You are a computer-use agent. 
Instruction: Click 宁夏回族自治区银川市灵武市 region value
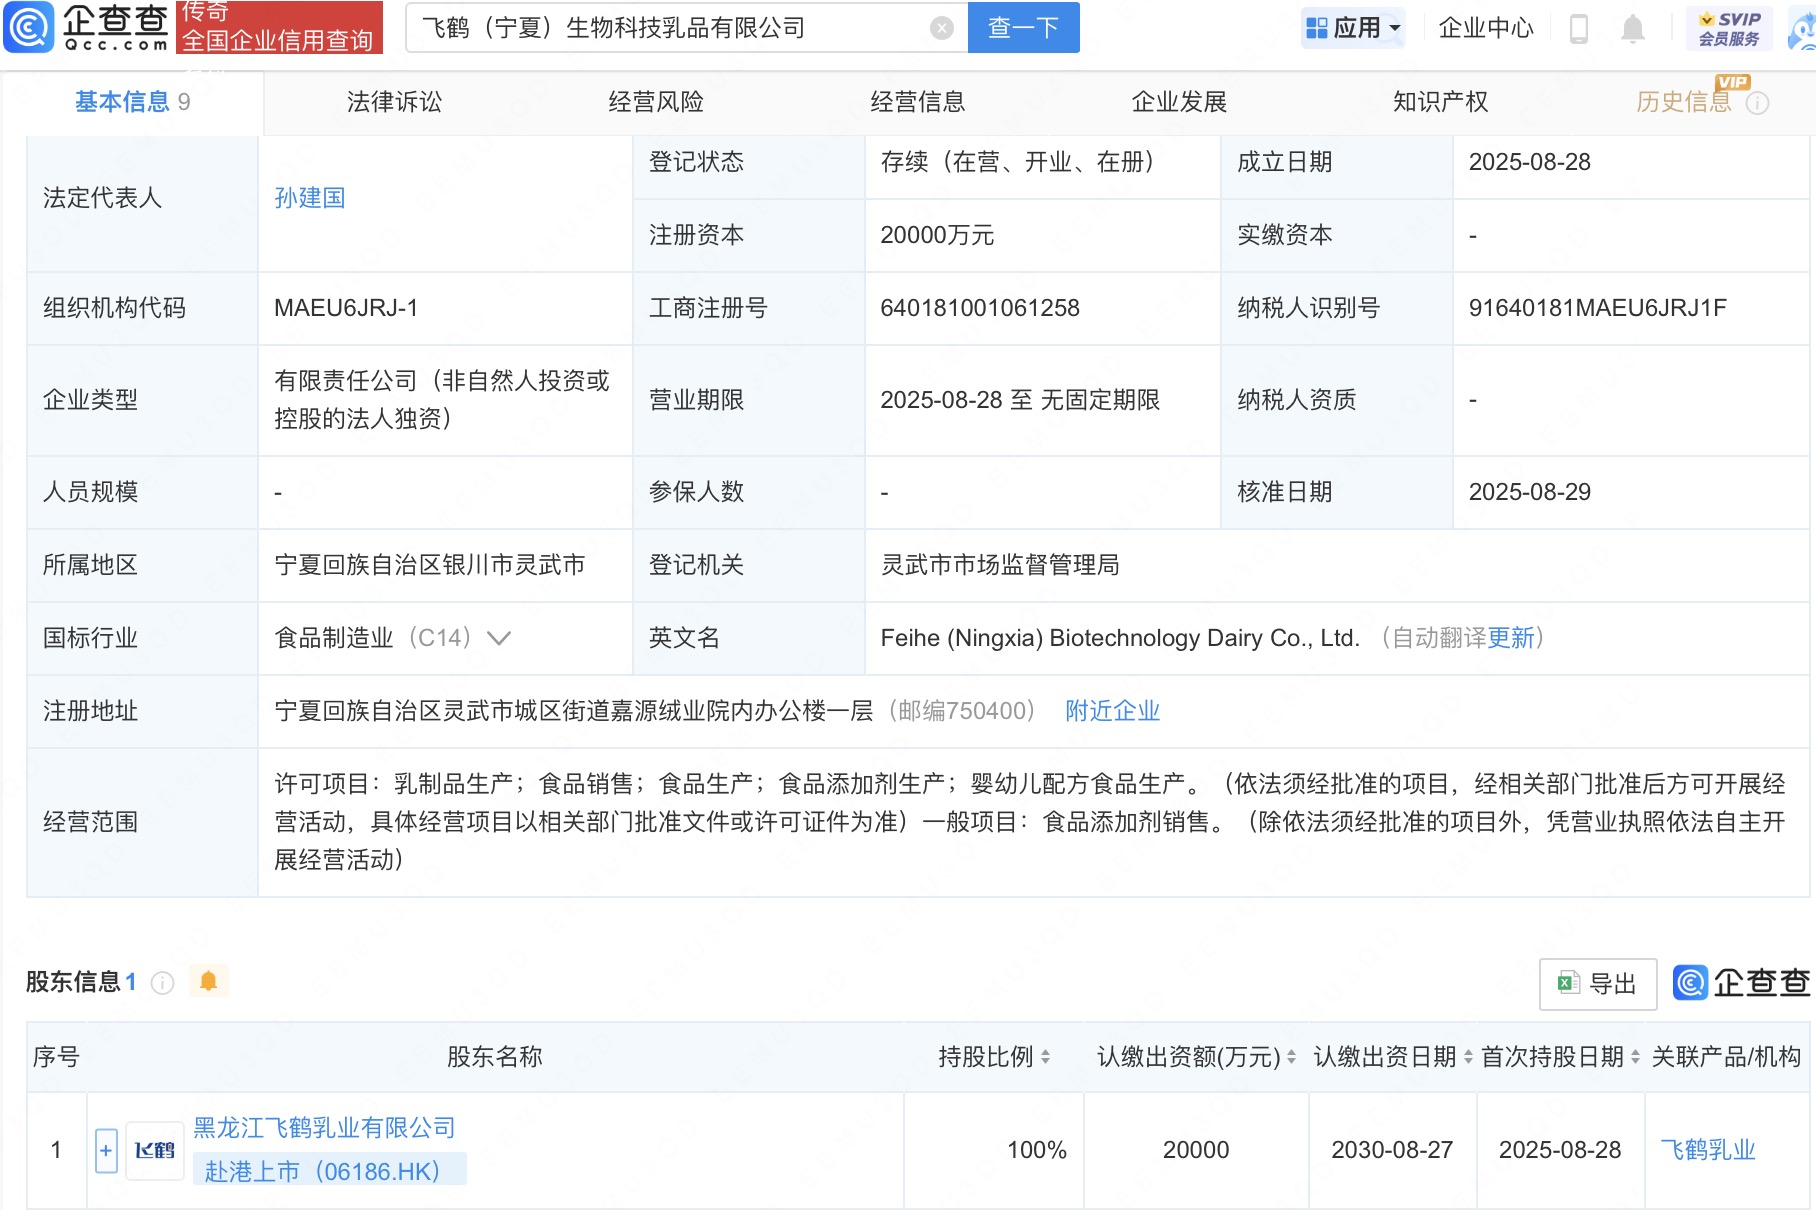coord(430,565)
